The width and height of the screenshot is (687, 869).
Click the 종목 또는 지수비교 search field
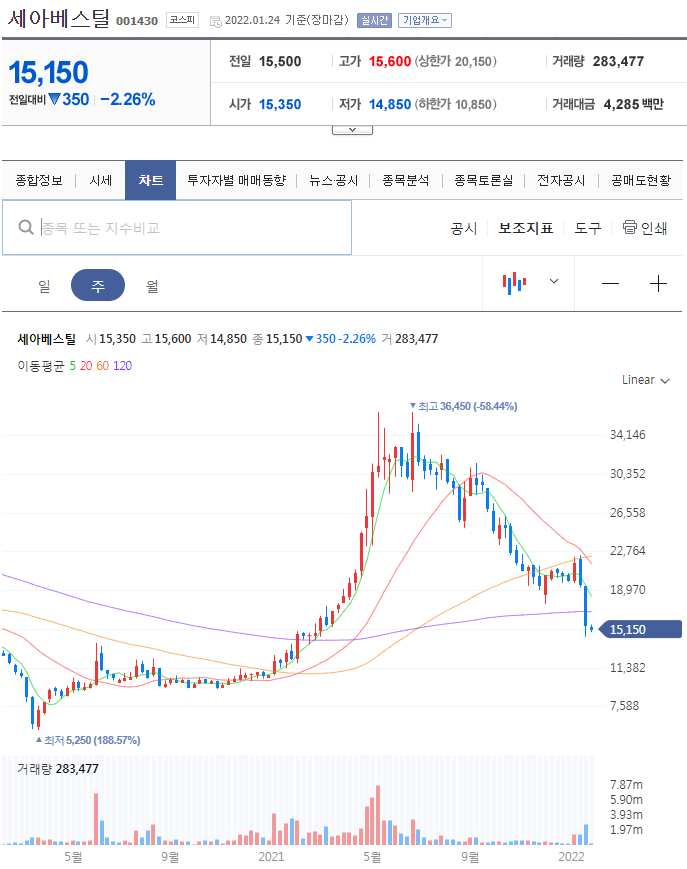[177, 228]
